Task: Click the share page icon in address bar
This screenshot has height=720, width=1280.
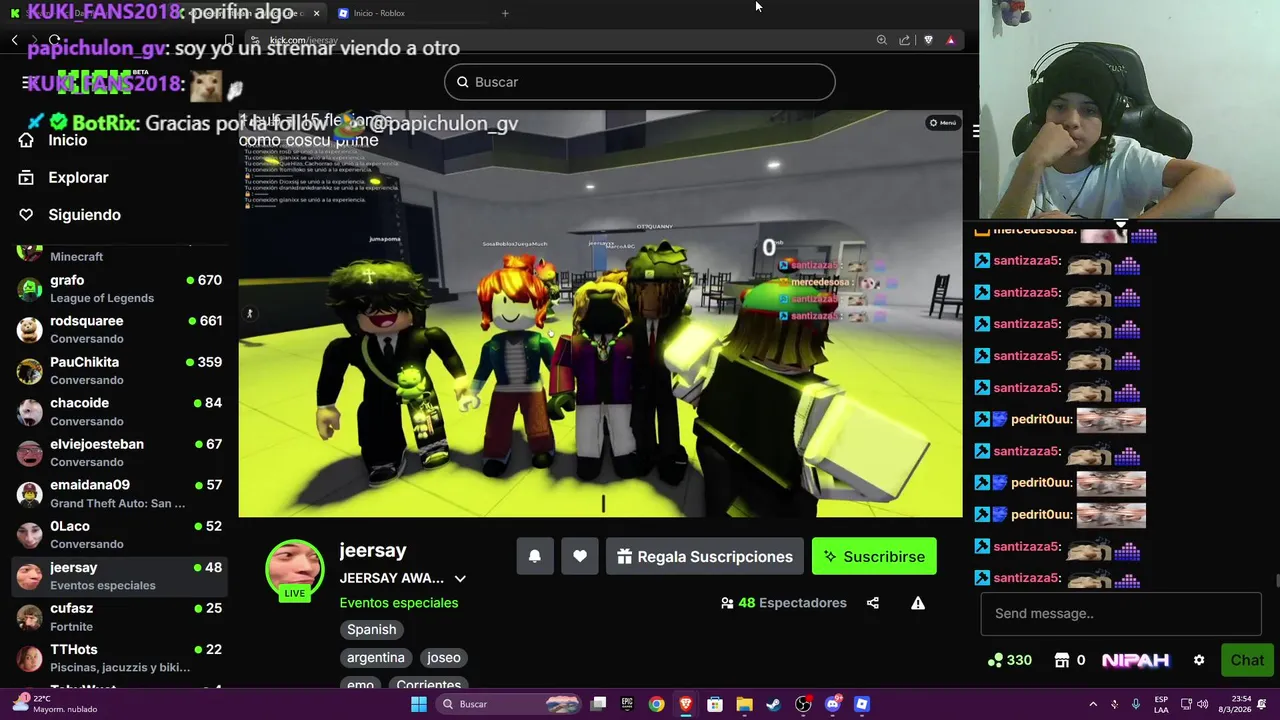Action: (x=905, y=40)
